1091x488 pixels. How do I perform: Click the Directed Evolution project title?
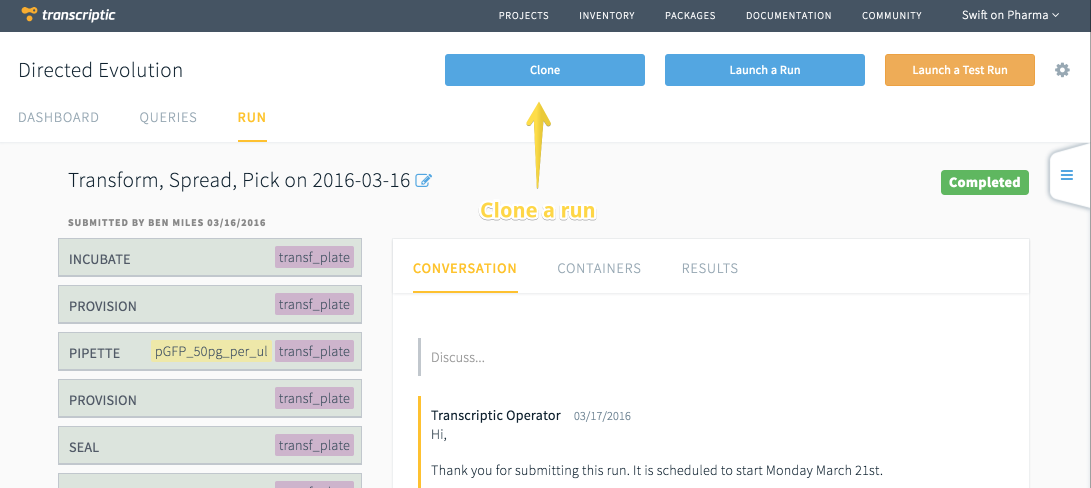101,70
